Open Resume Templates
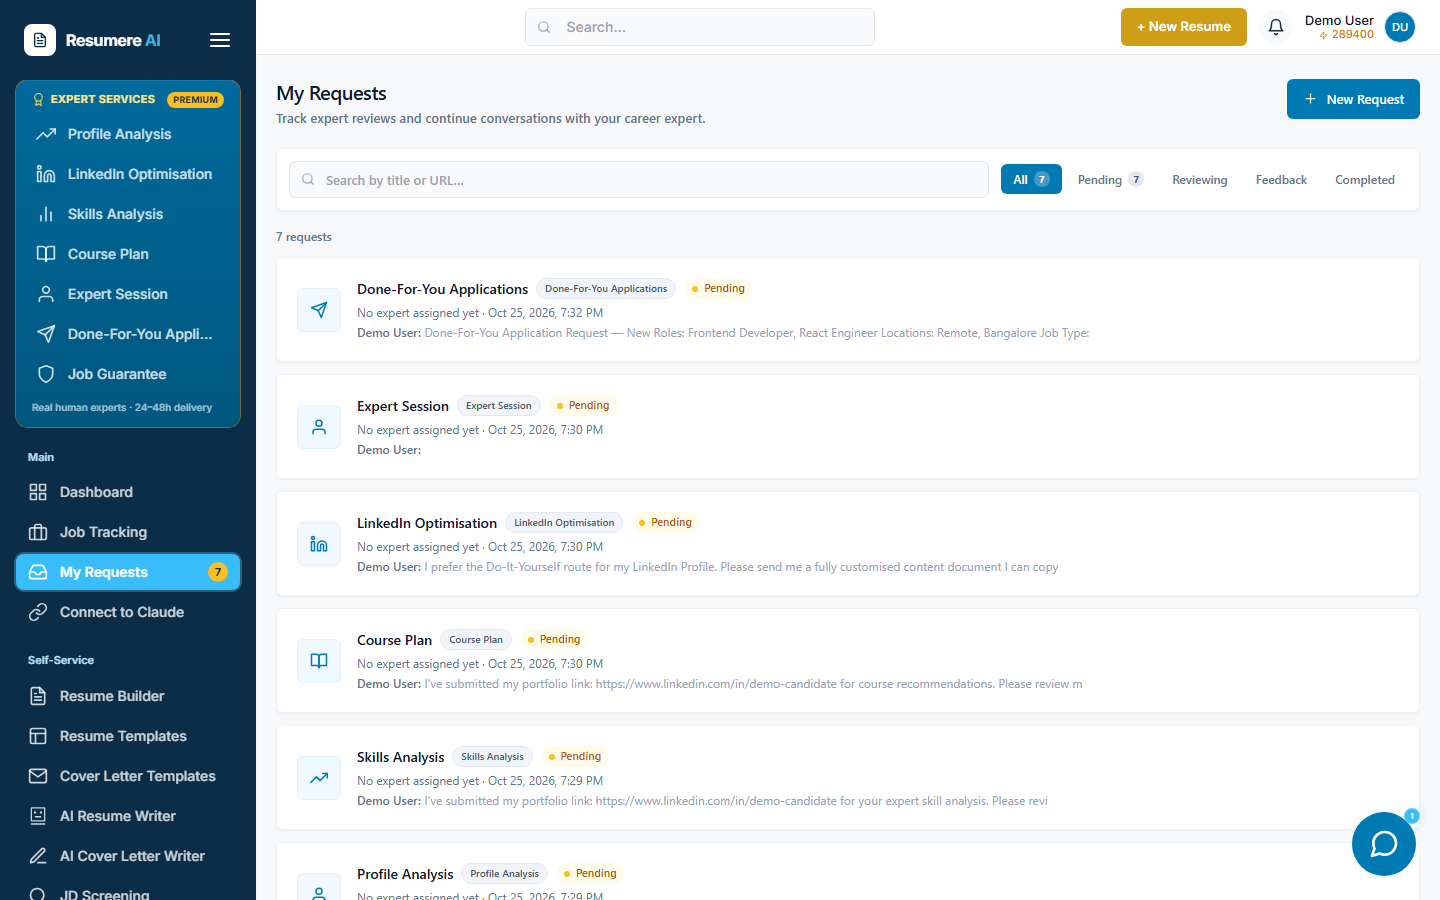 click(x=128, y=736)
